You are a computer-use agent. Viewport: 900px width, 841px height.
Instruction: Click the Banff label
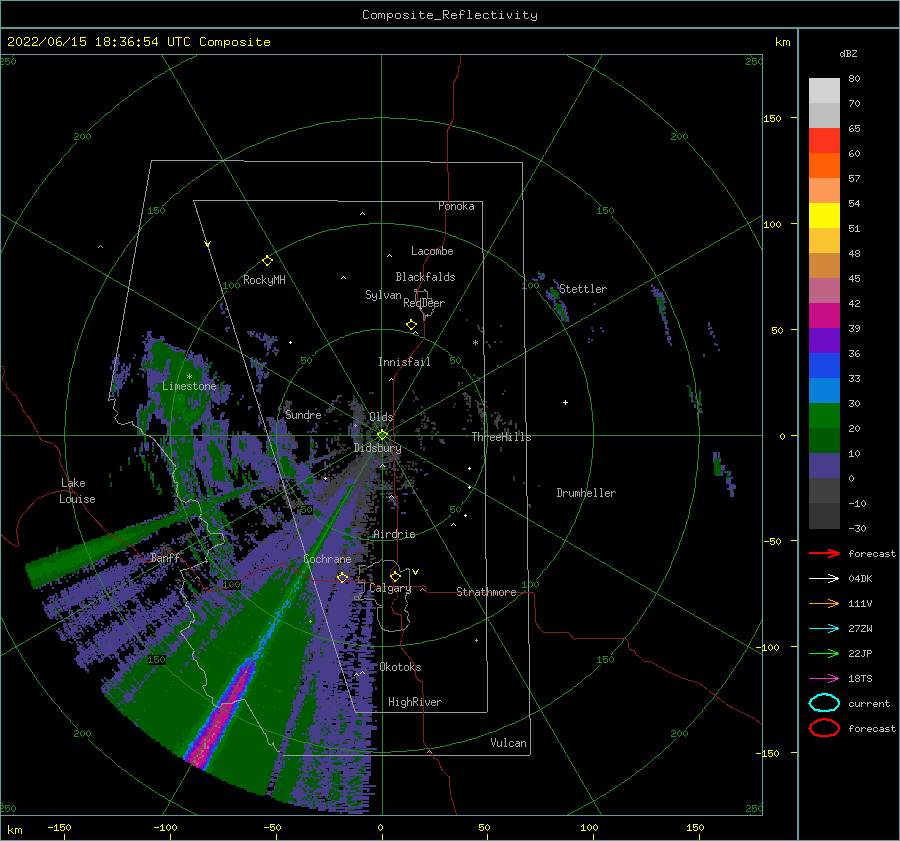[165, 558]
